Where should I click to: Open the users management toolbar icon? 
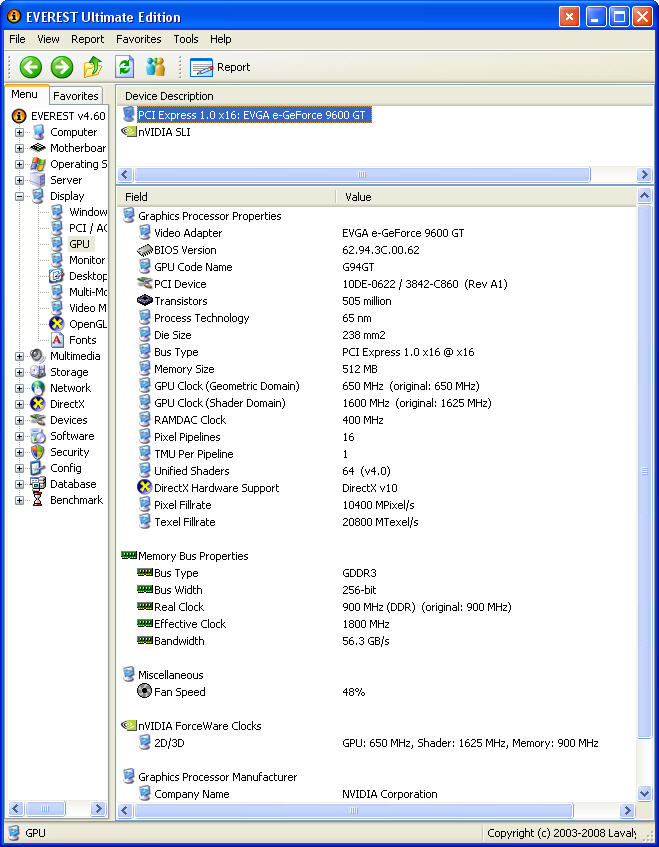pyautogui.click(x=156, y=67)
